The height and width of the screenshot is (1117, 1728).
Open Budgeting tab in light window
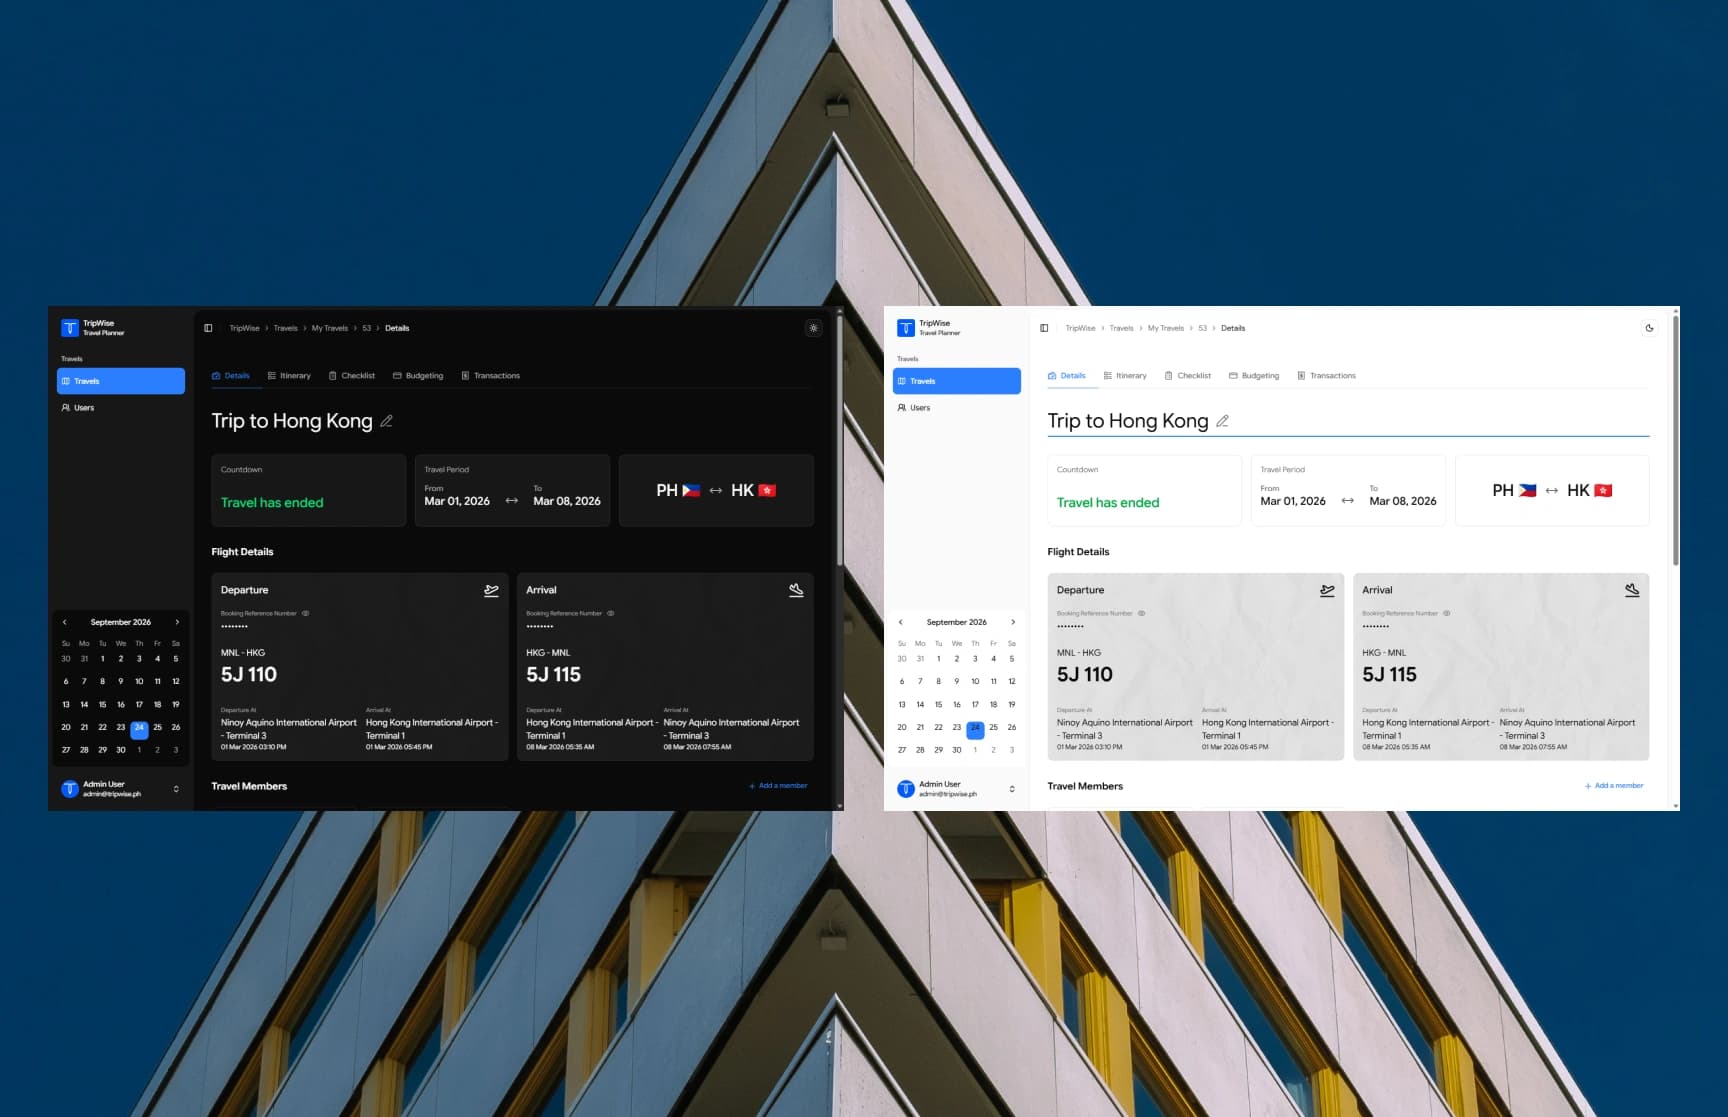(1254, 376)
